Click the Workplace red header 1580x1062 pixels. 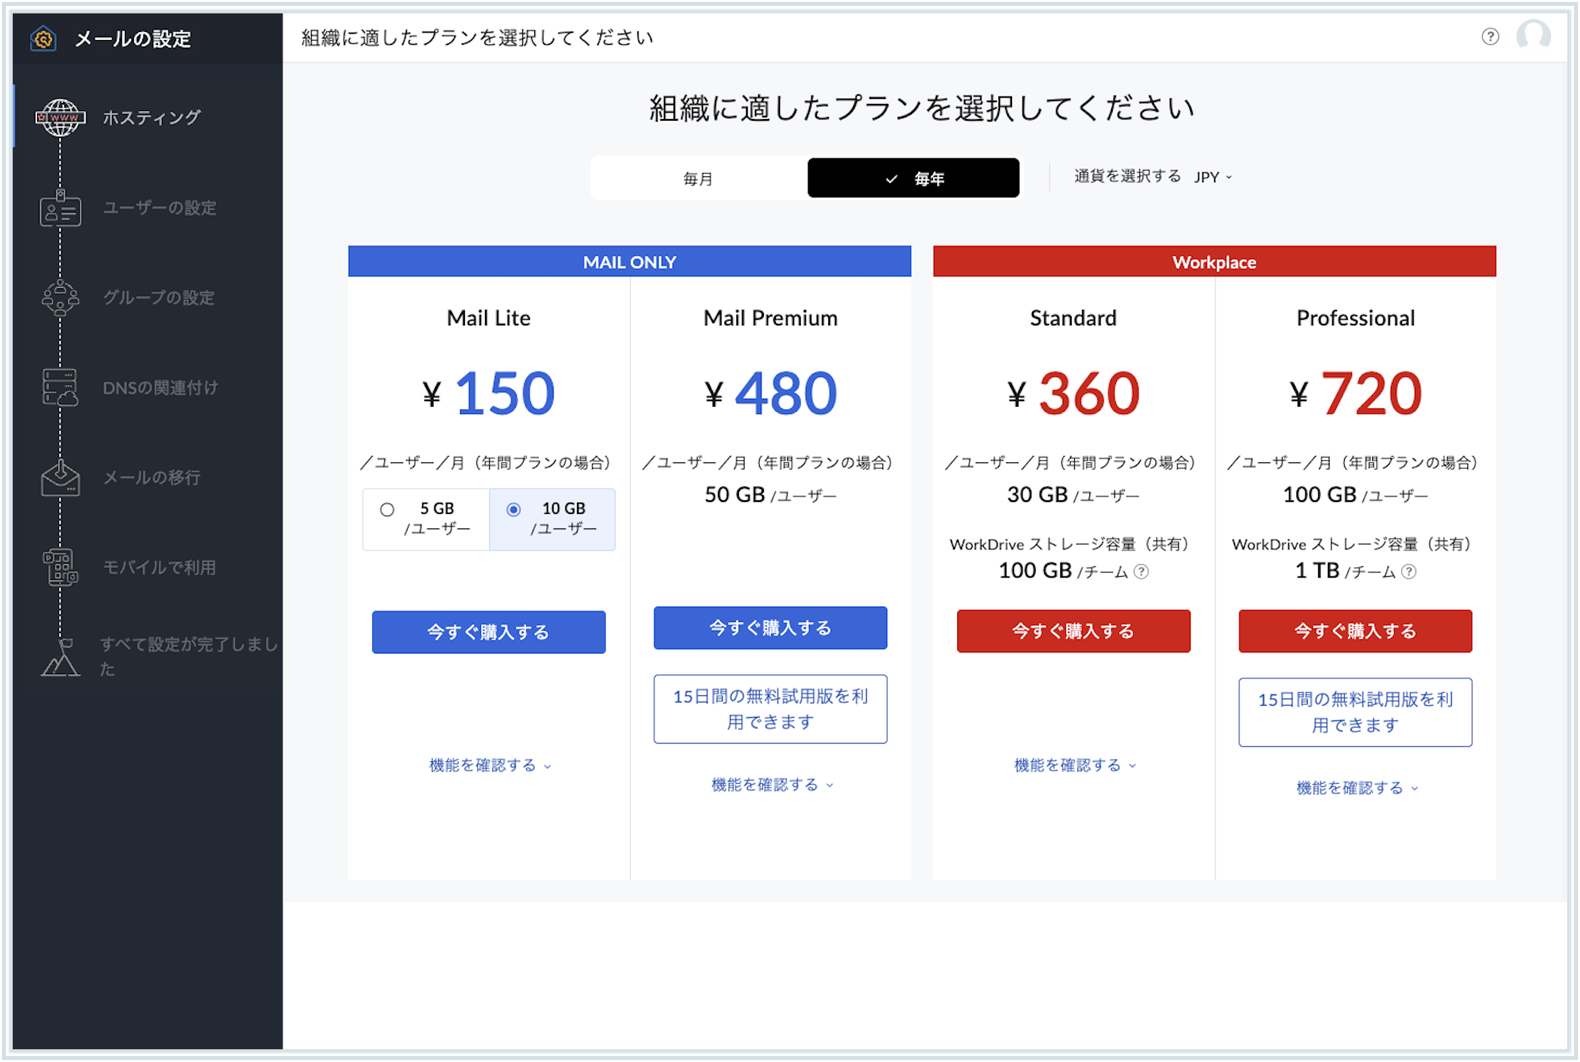point(1215,262)
